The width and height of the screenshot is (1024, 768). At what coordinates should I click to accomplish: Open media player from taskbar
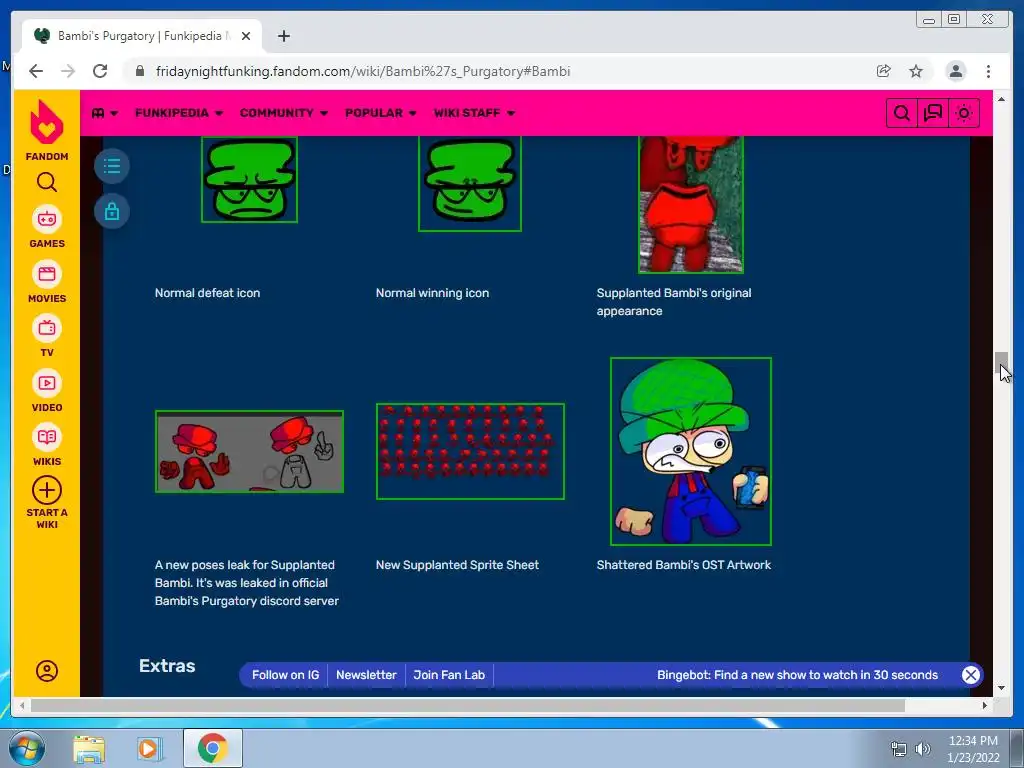tap(150, 748)
